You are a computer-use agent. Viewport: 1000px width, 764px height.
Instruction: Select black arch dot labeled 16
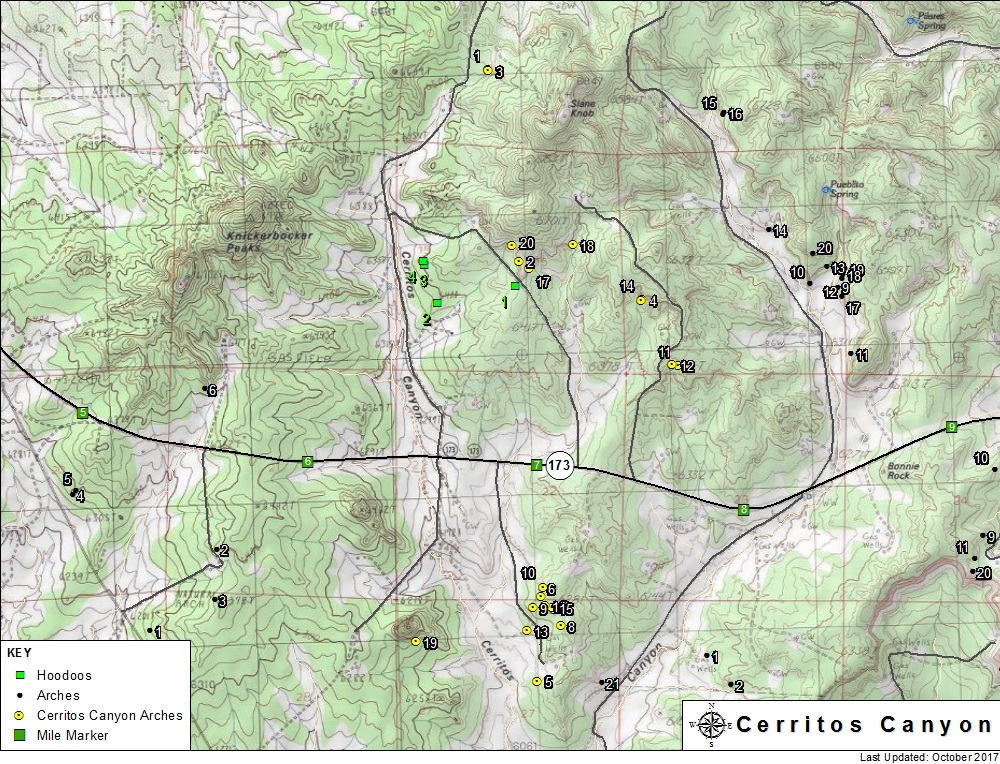[723, 114]
